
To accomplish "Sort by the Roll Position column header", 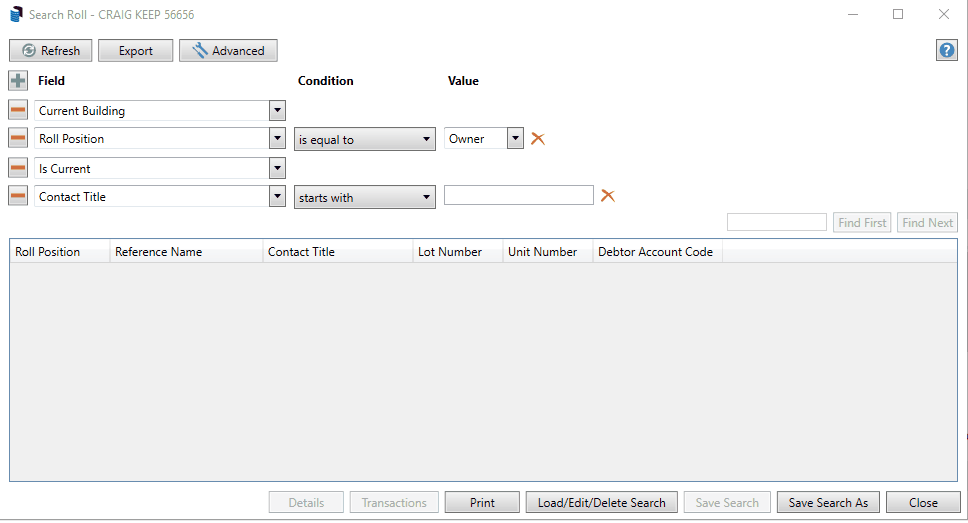I will click(x=60, y=252).
